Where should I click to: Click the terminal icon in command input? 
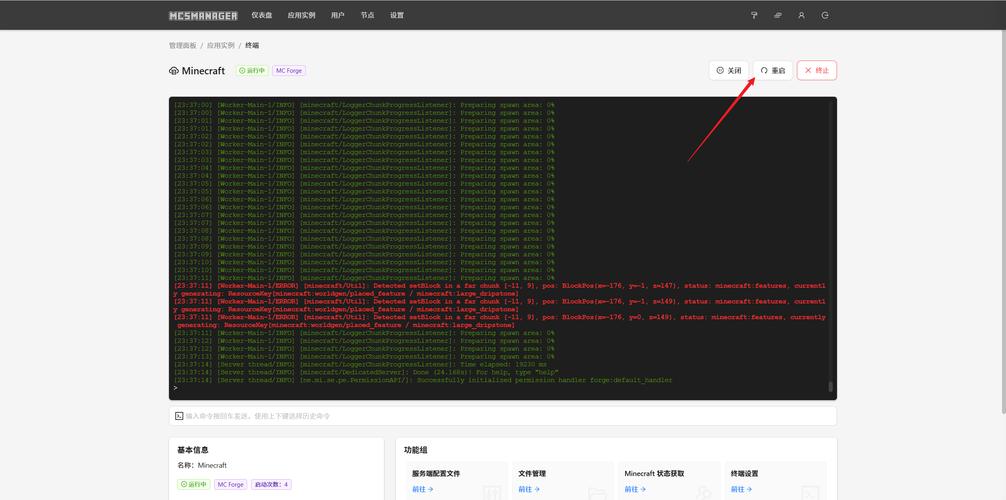coord(179,415)
